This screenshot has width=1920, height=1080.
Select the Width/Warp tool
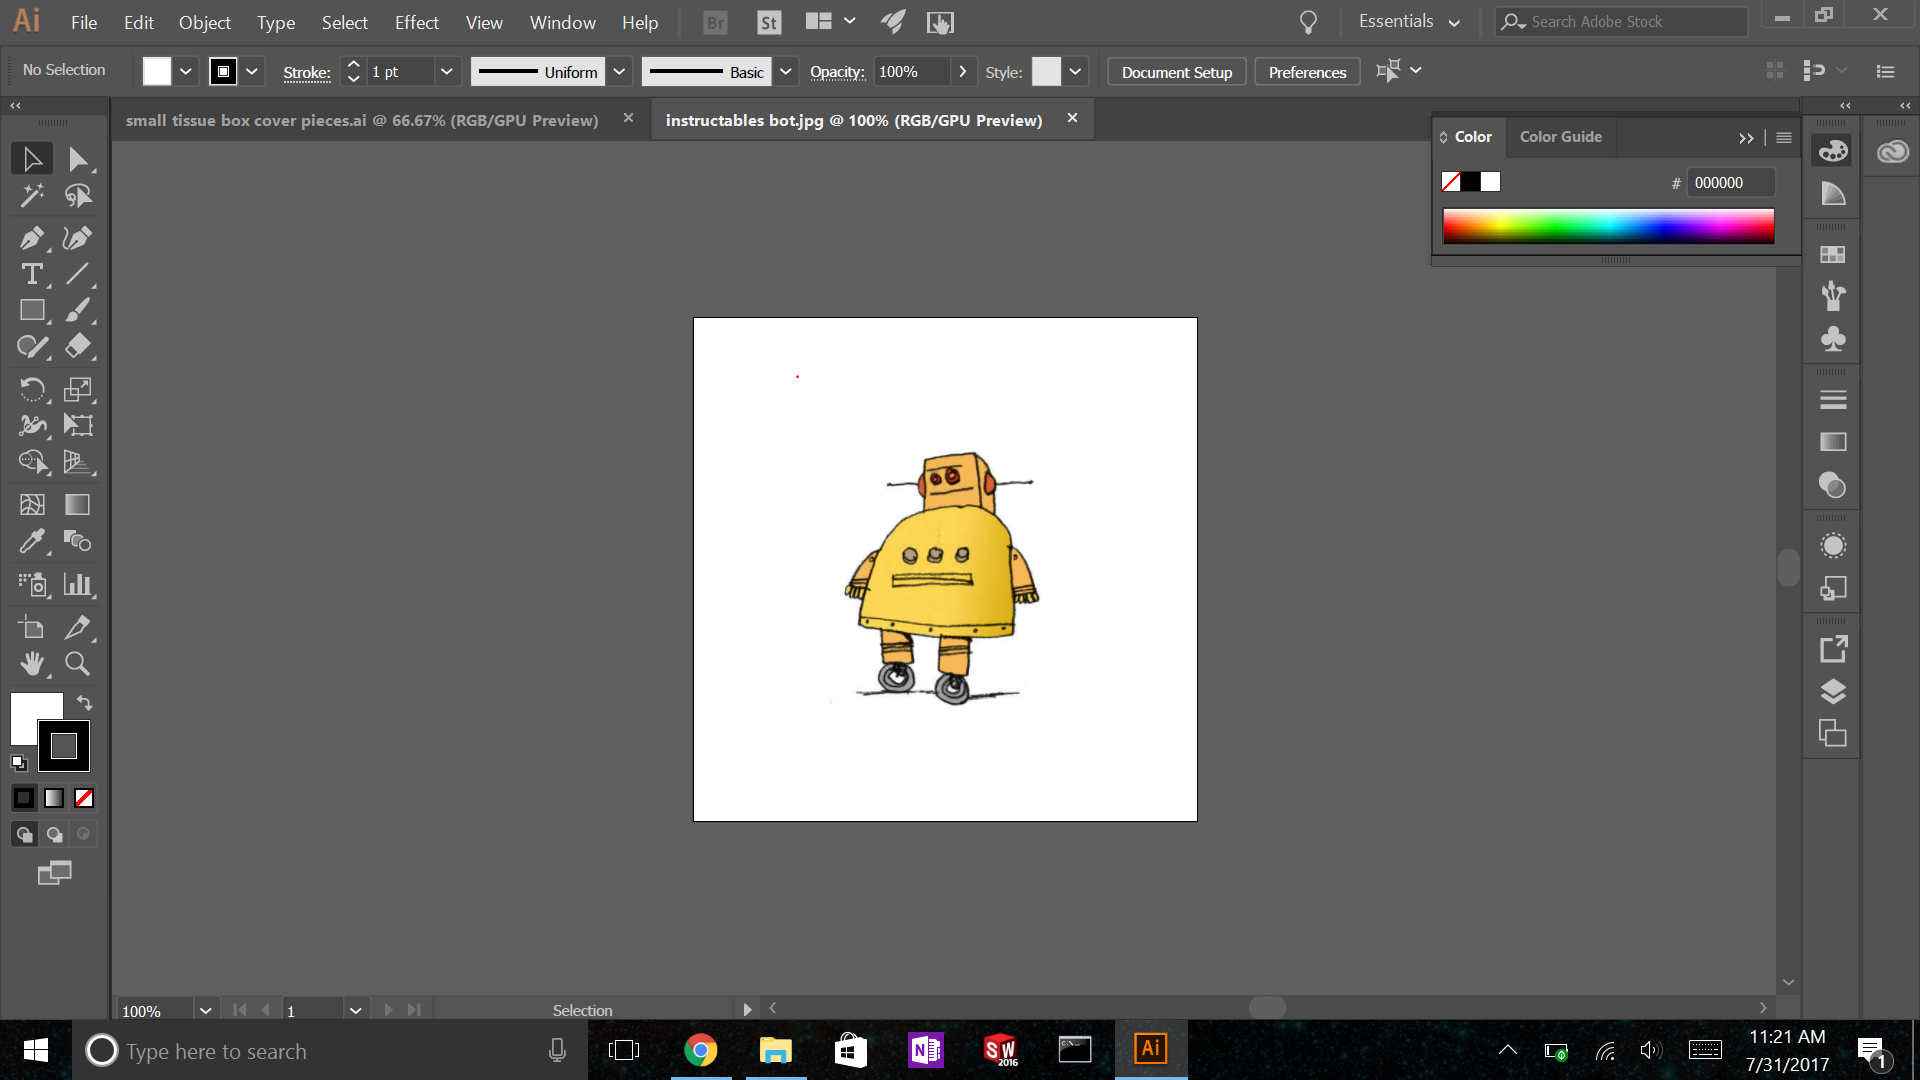[32, 425]
